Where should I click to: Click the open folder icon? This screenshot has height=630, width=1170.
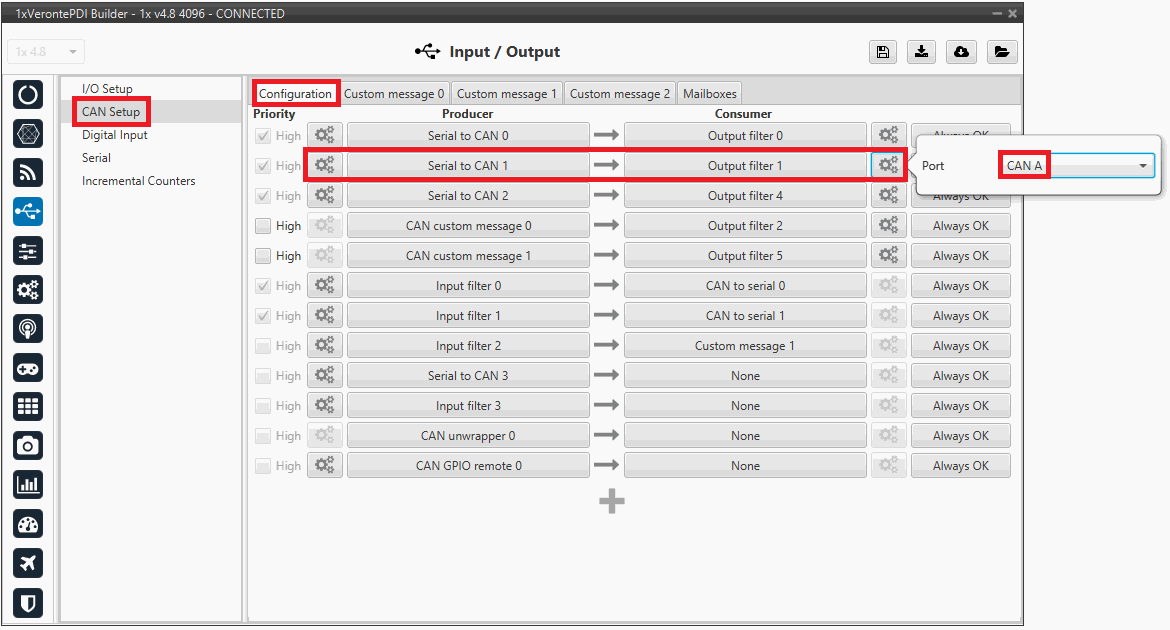point(1001,52)
